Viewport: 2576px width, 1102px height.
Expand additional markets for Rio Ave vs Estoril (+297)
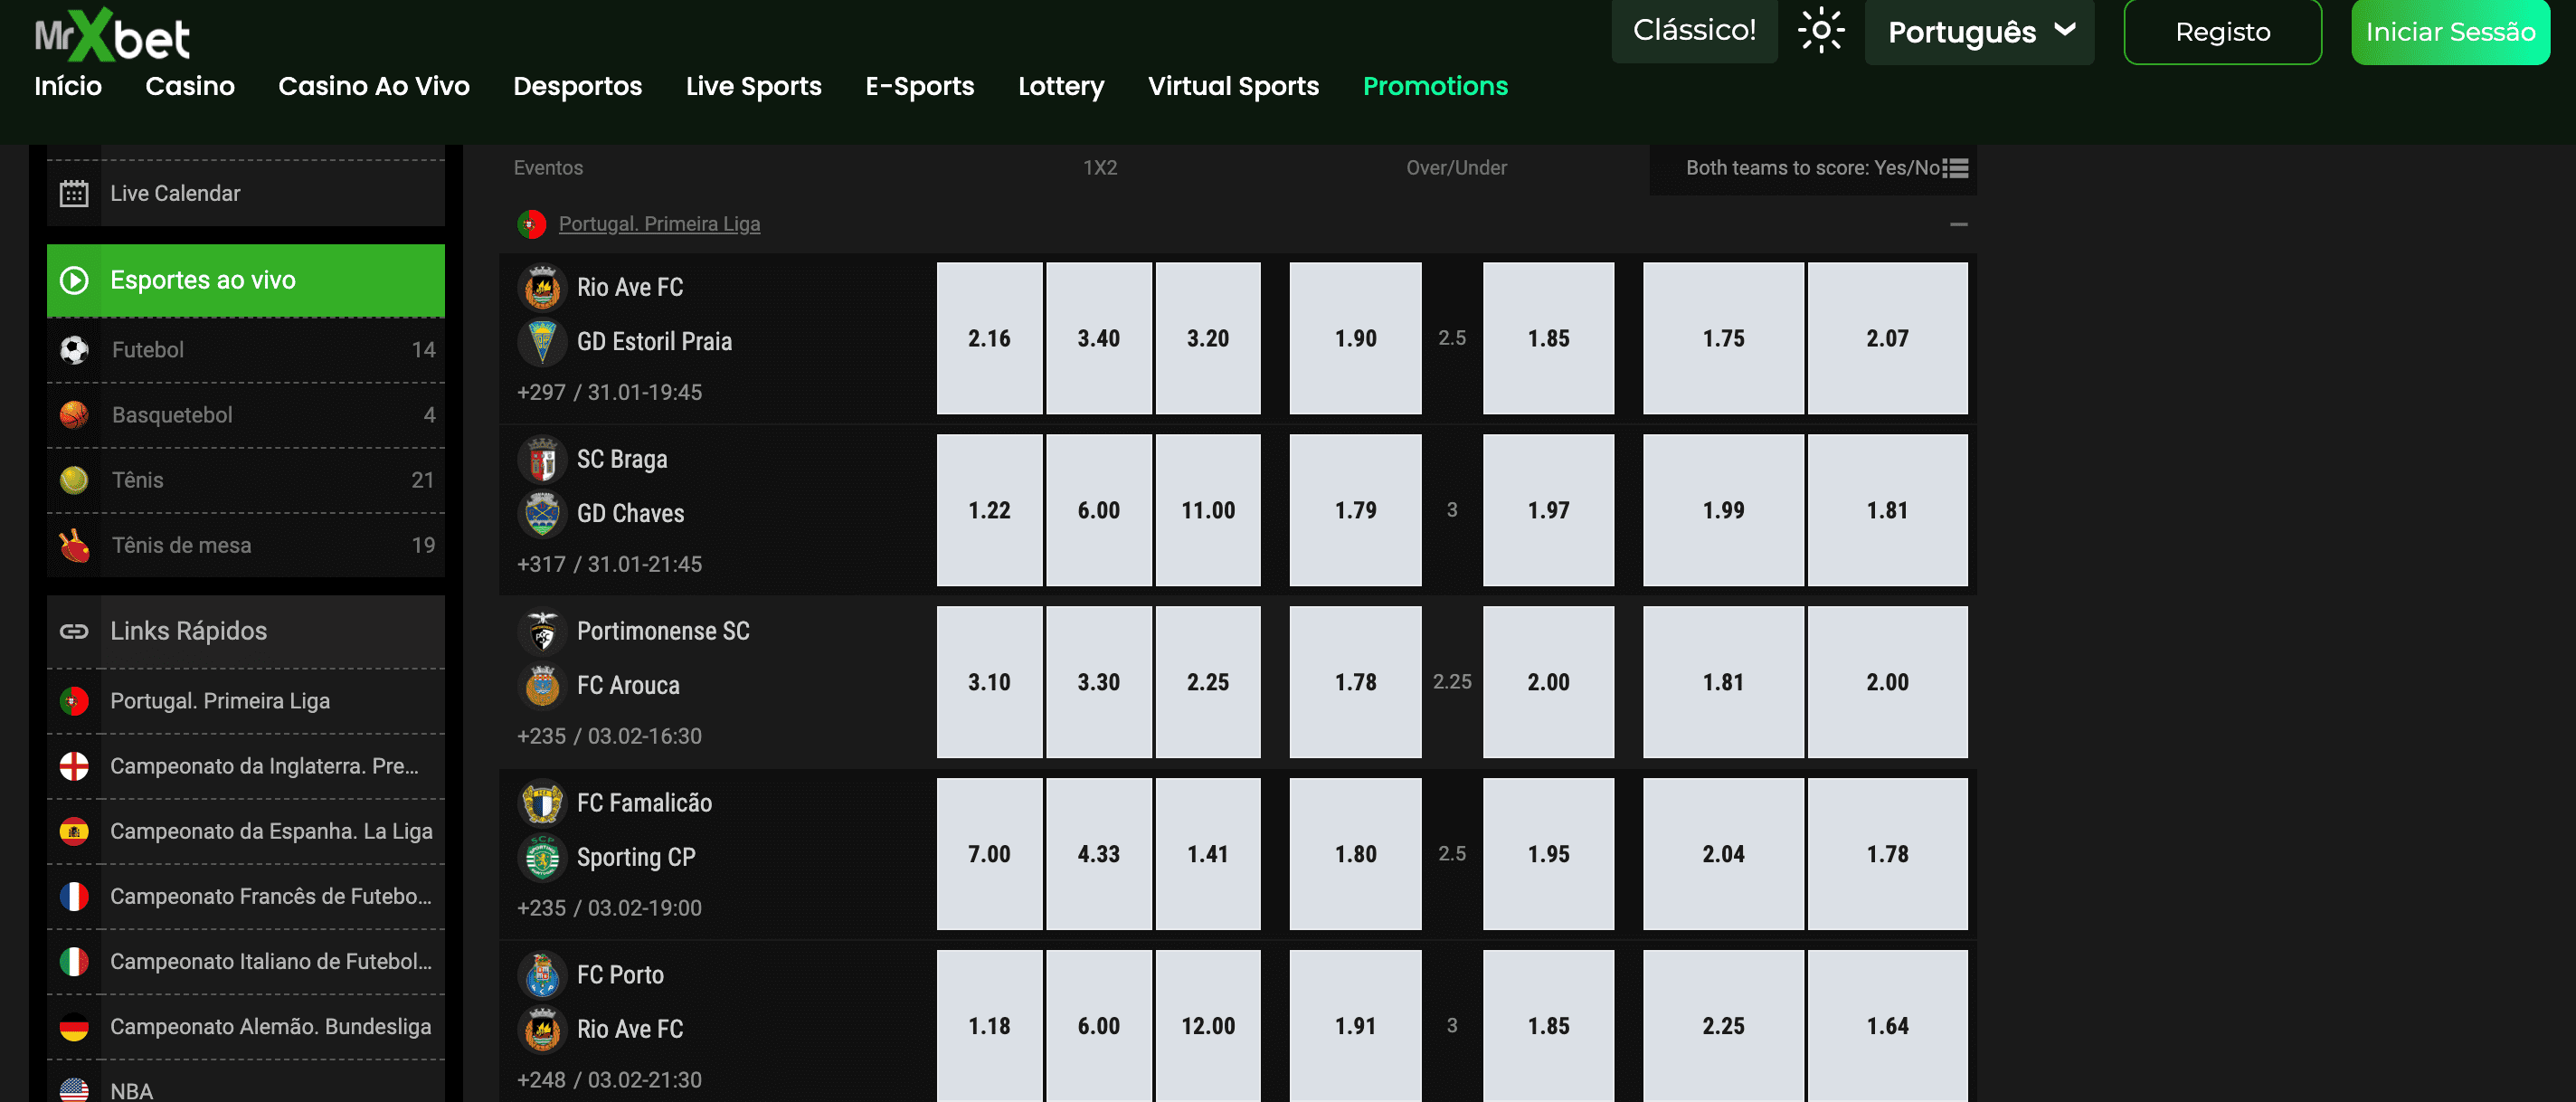click(x=542, y=392)
